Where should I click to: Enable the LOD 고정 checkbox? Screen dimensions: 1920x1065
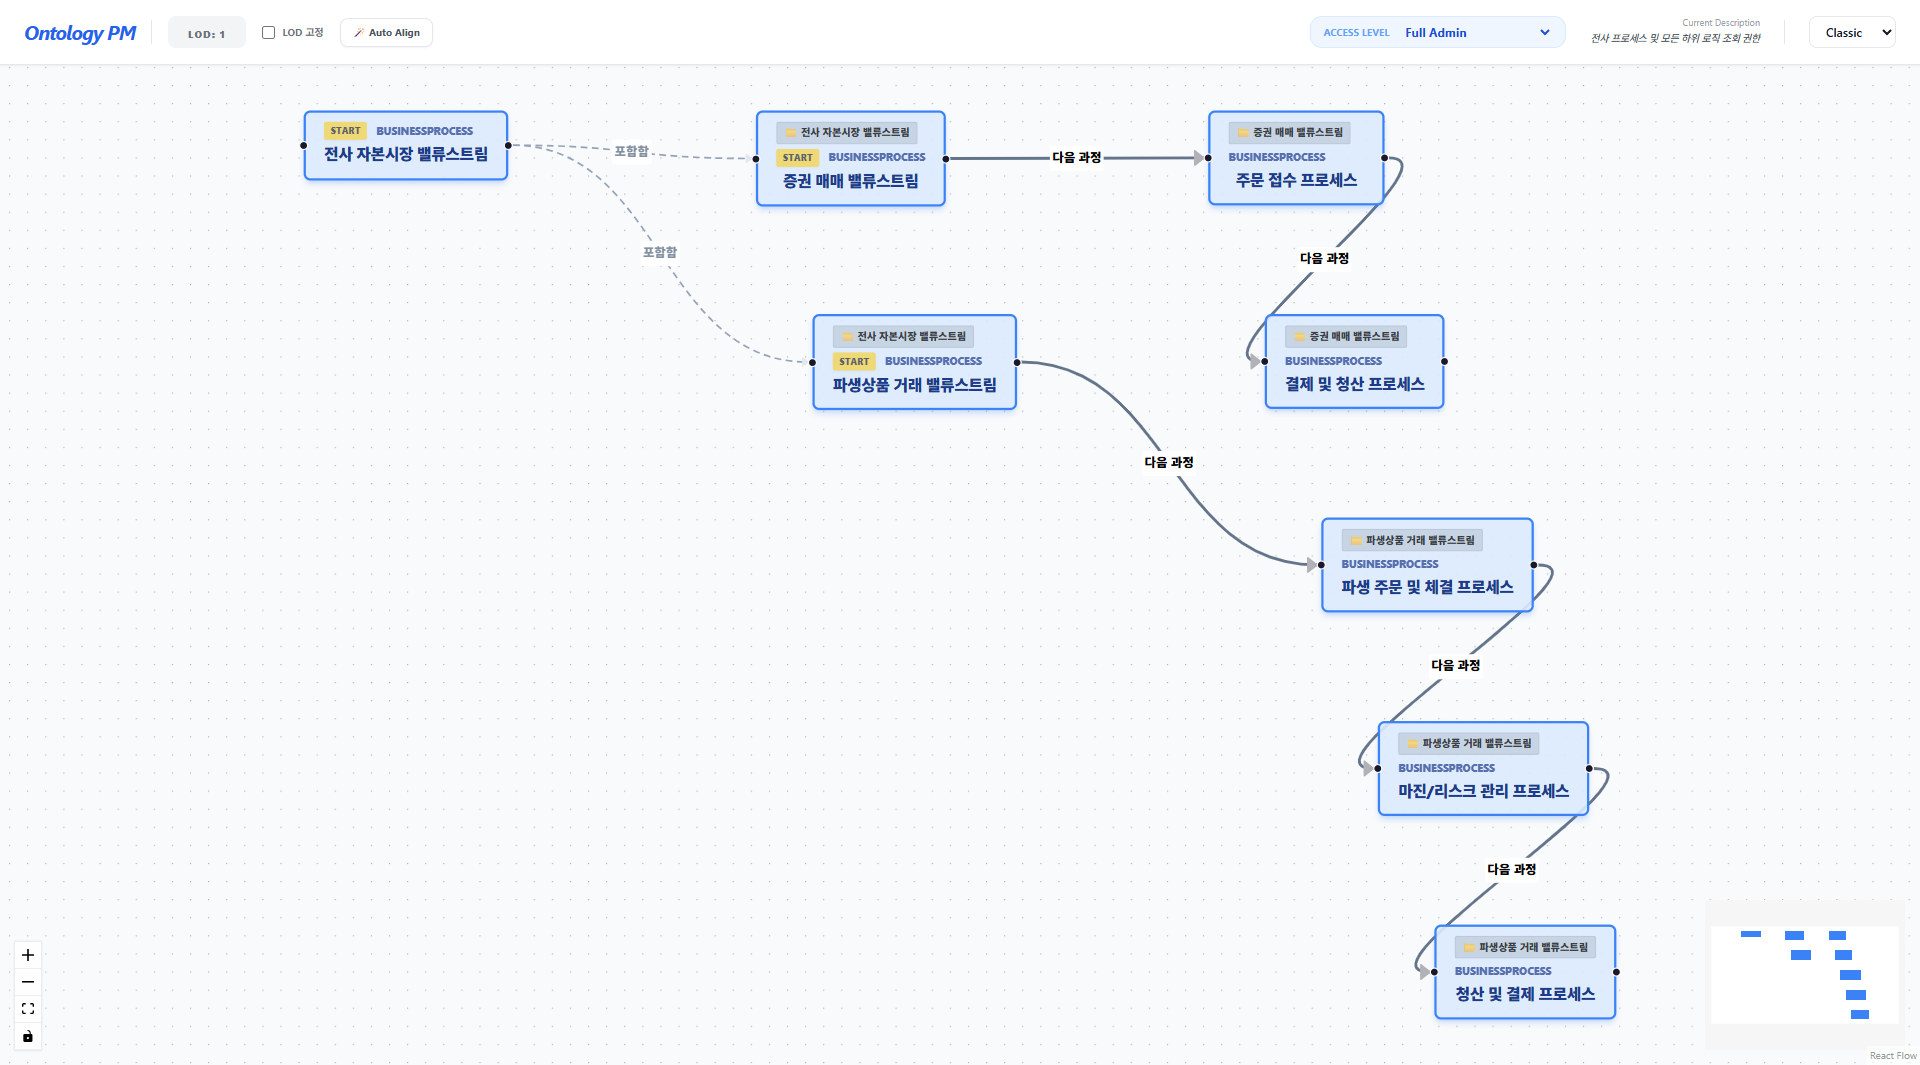coord(268,33)
